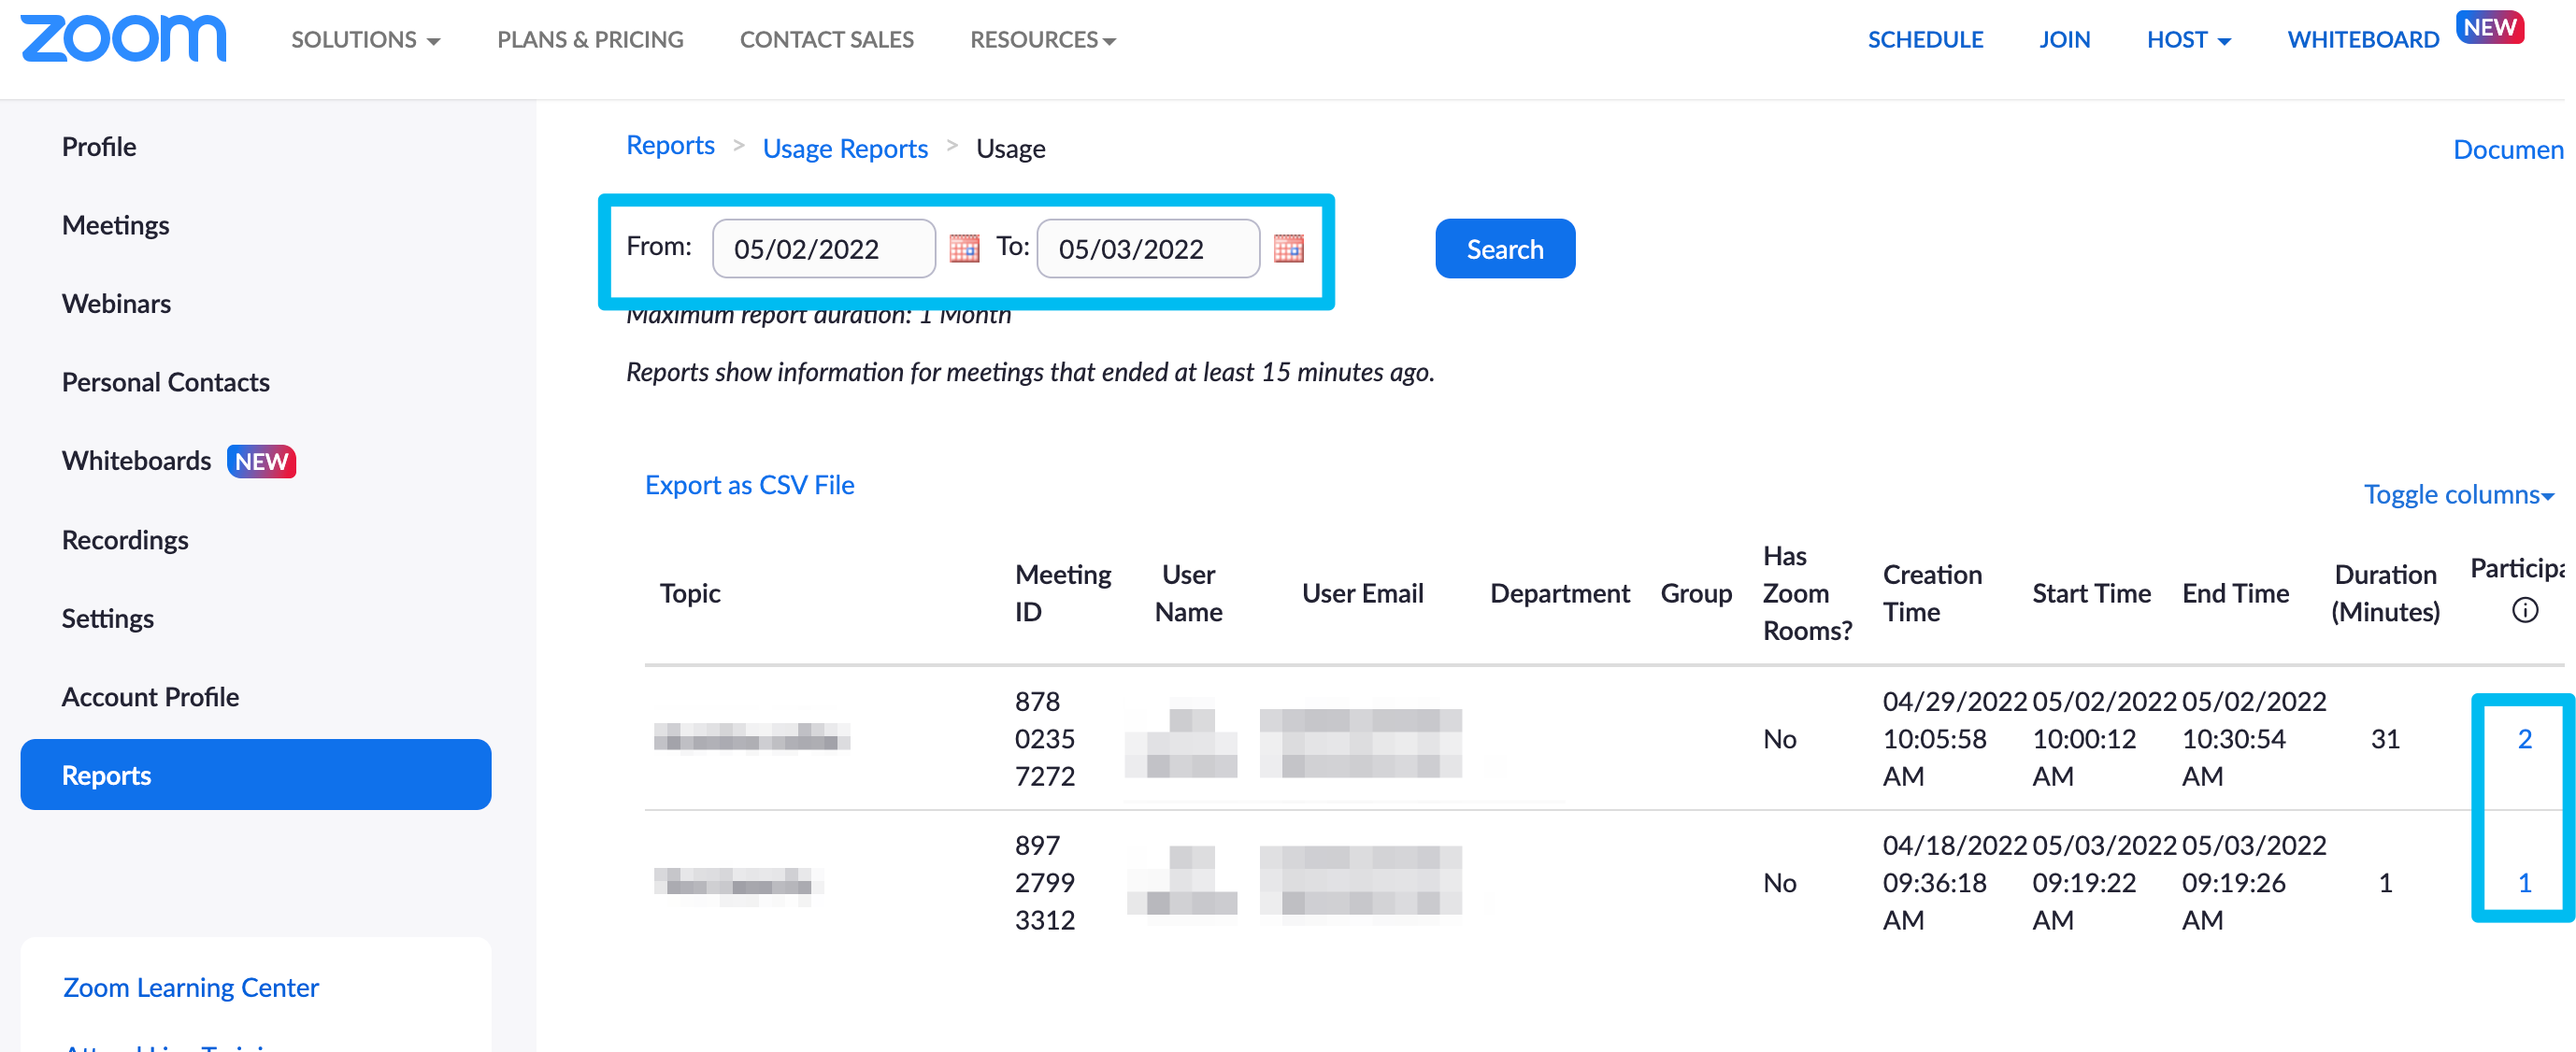Open Webinars in the sidebar
This screenshot has height=1052, width=2576.
pyautogui.click(x=116, y=303)
